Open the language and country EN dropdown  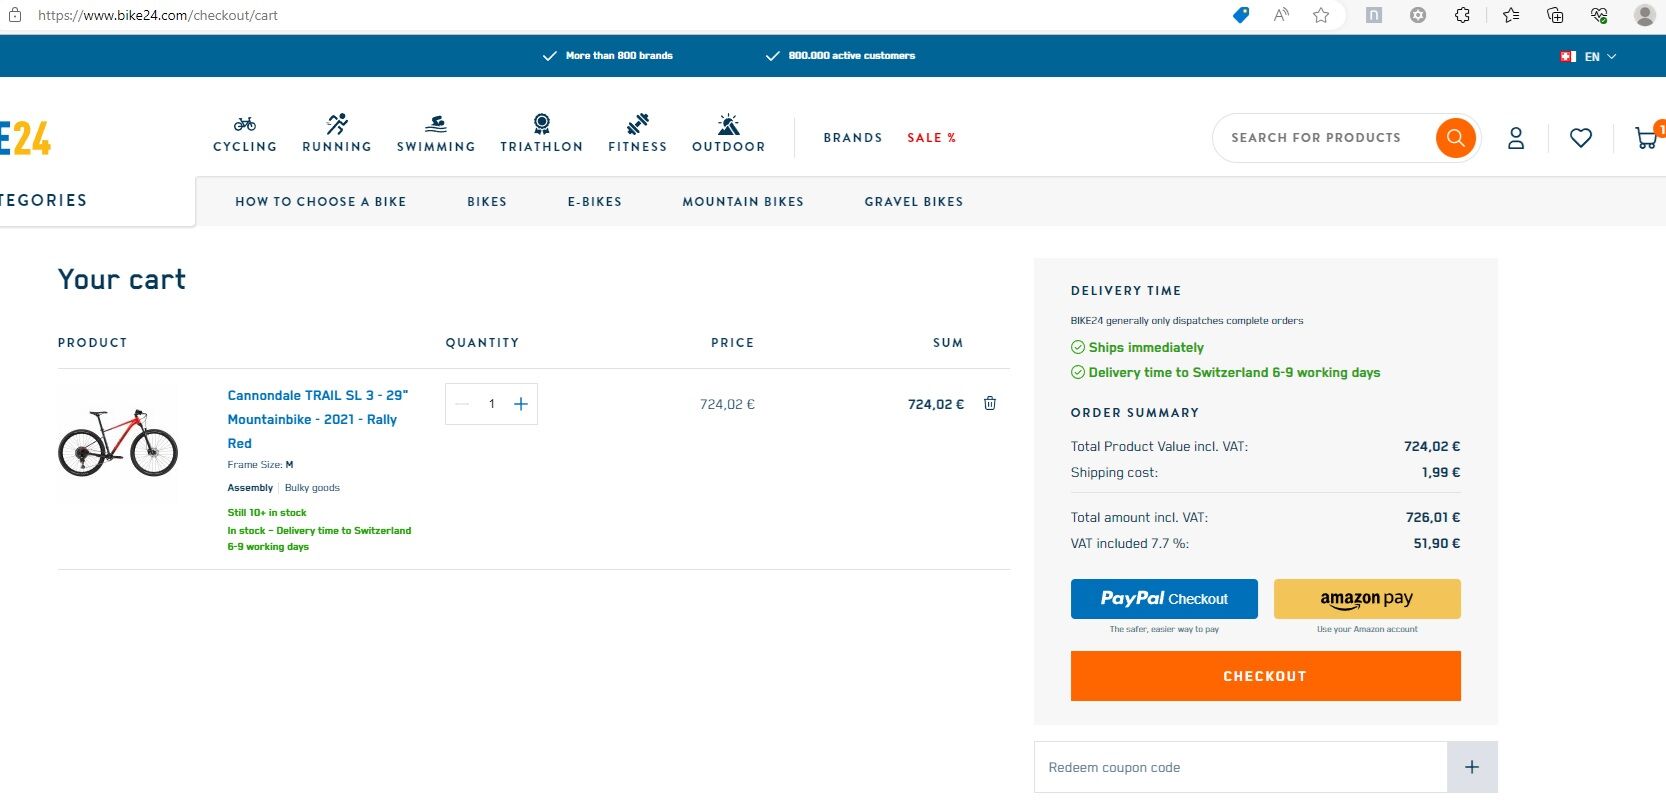point(1588,57)
